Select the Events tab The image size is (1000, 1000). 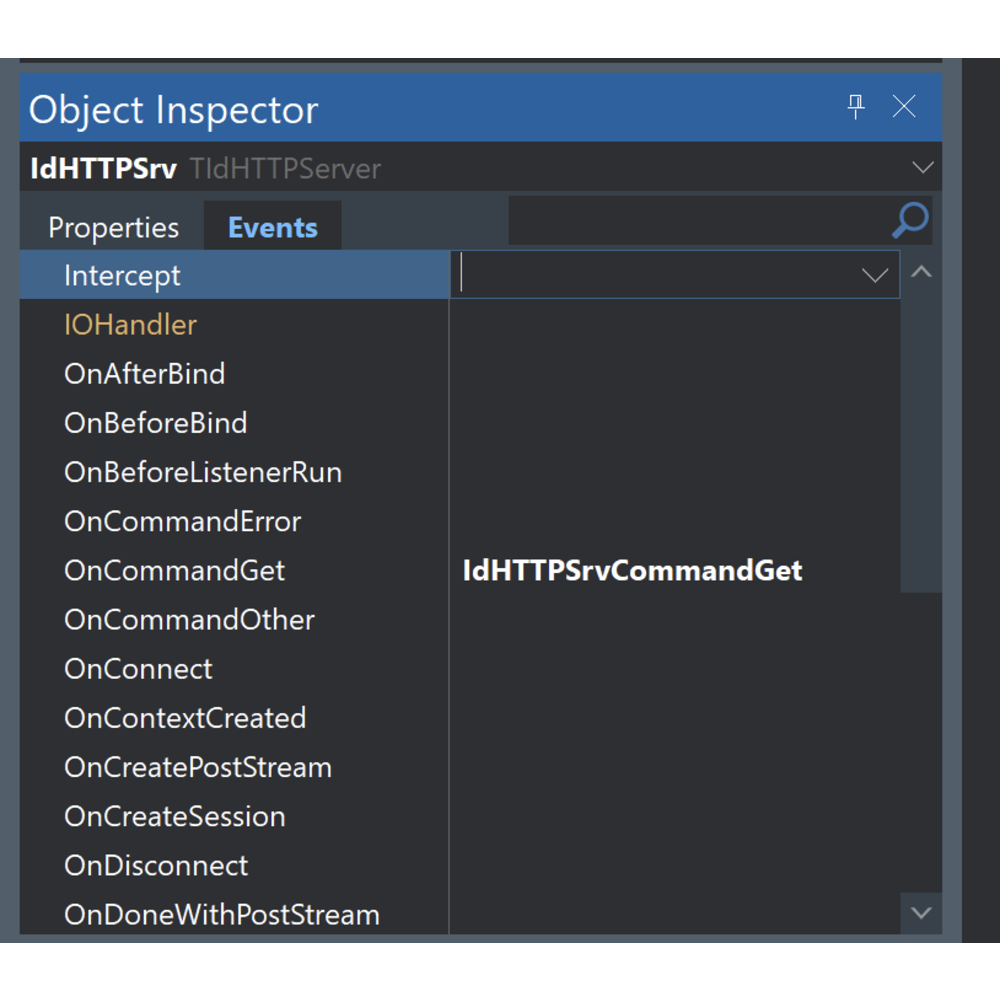272,228
